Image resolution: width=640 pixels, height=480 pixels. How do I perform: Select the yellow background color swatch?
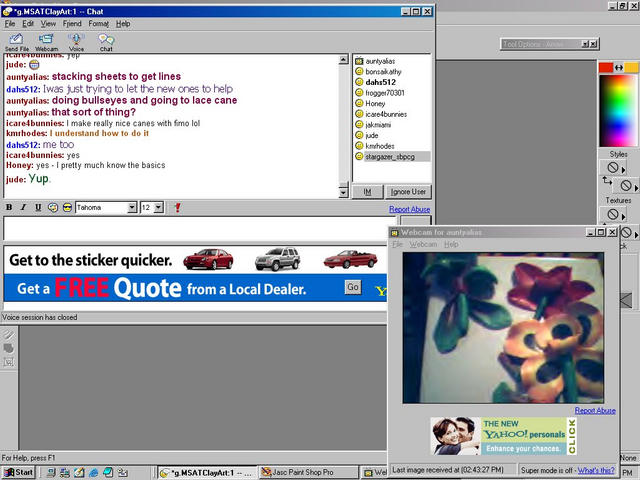(631, 67)
